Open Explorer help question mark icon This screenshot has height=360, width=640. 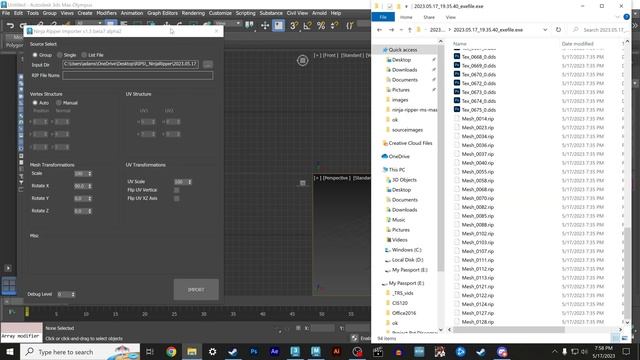627,17
